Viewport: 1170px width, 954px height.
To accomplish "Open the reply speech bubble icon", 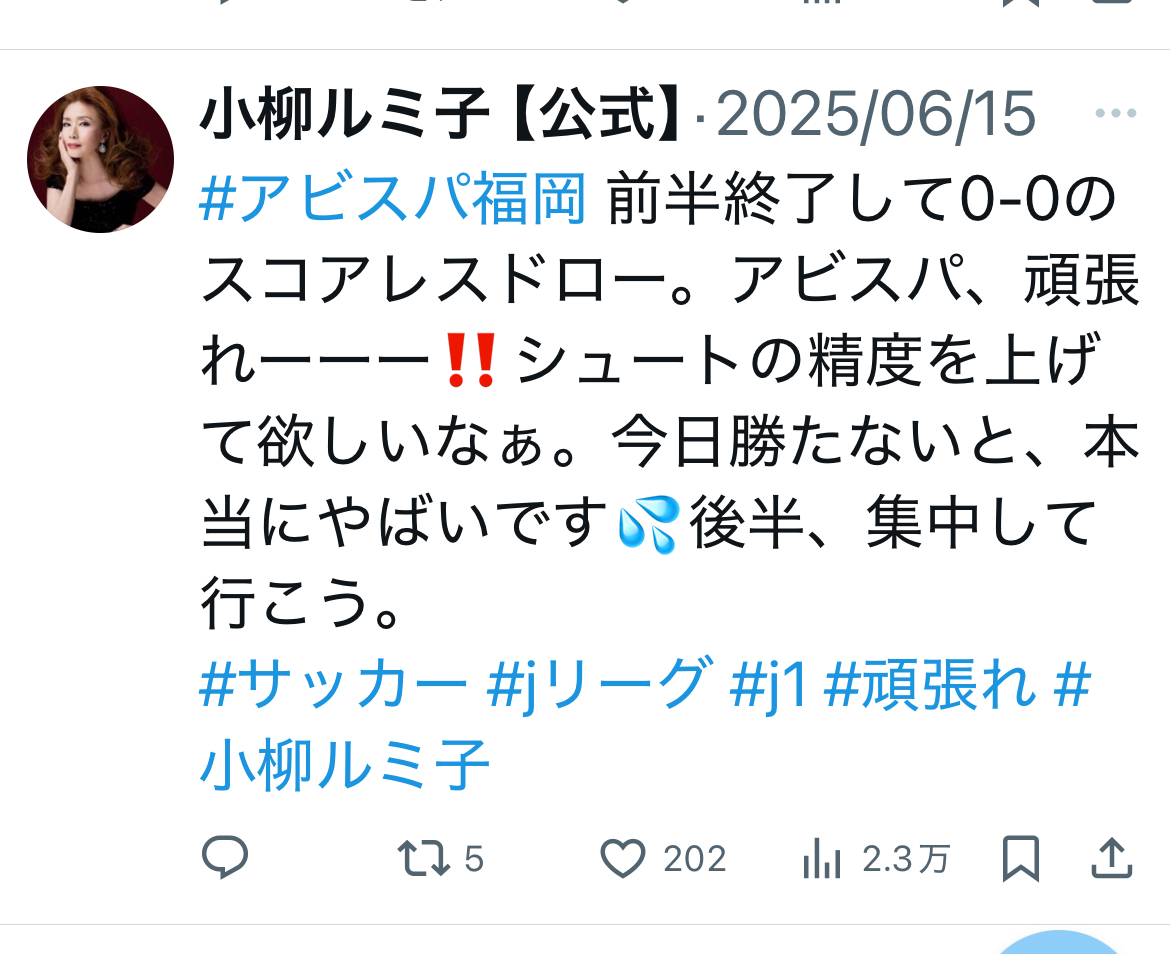I will click(225, 857).
